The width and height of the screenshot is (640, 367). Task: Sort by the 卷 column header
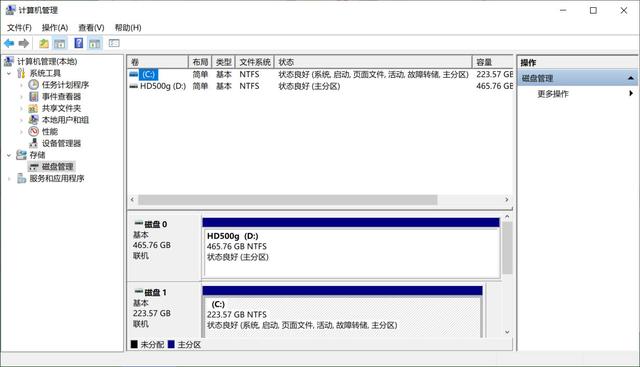coord(158,62)
